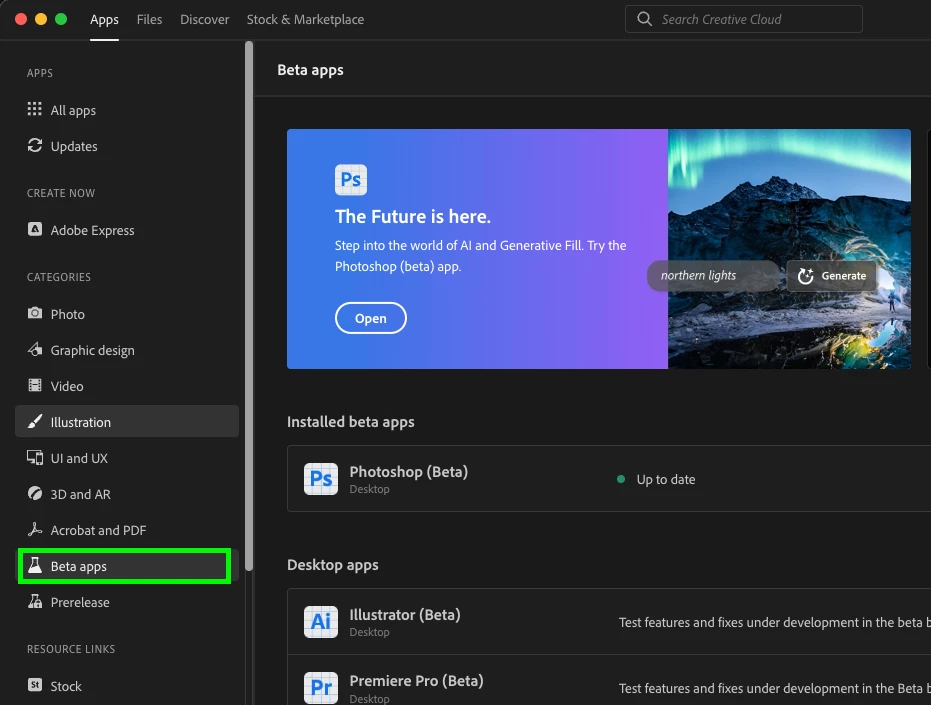Select the 3D and AR category
This screenshot has height=705, width=931.
click(126, 494)
